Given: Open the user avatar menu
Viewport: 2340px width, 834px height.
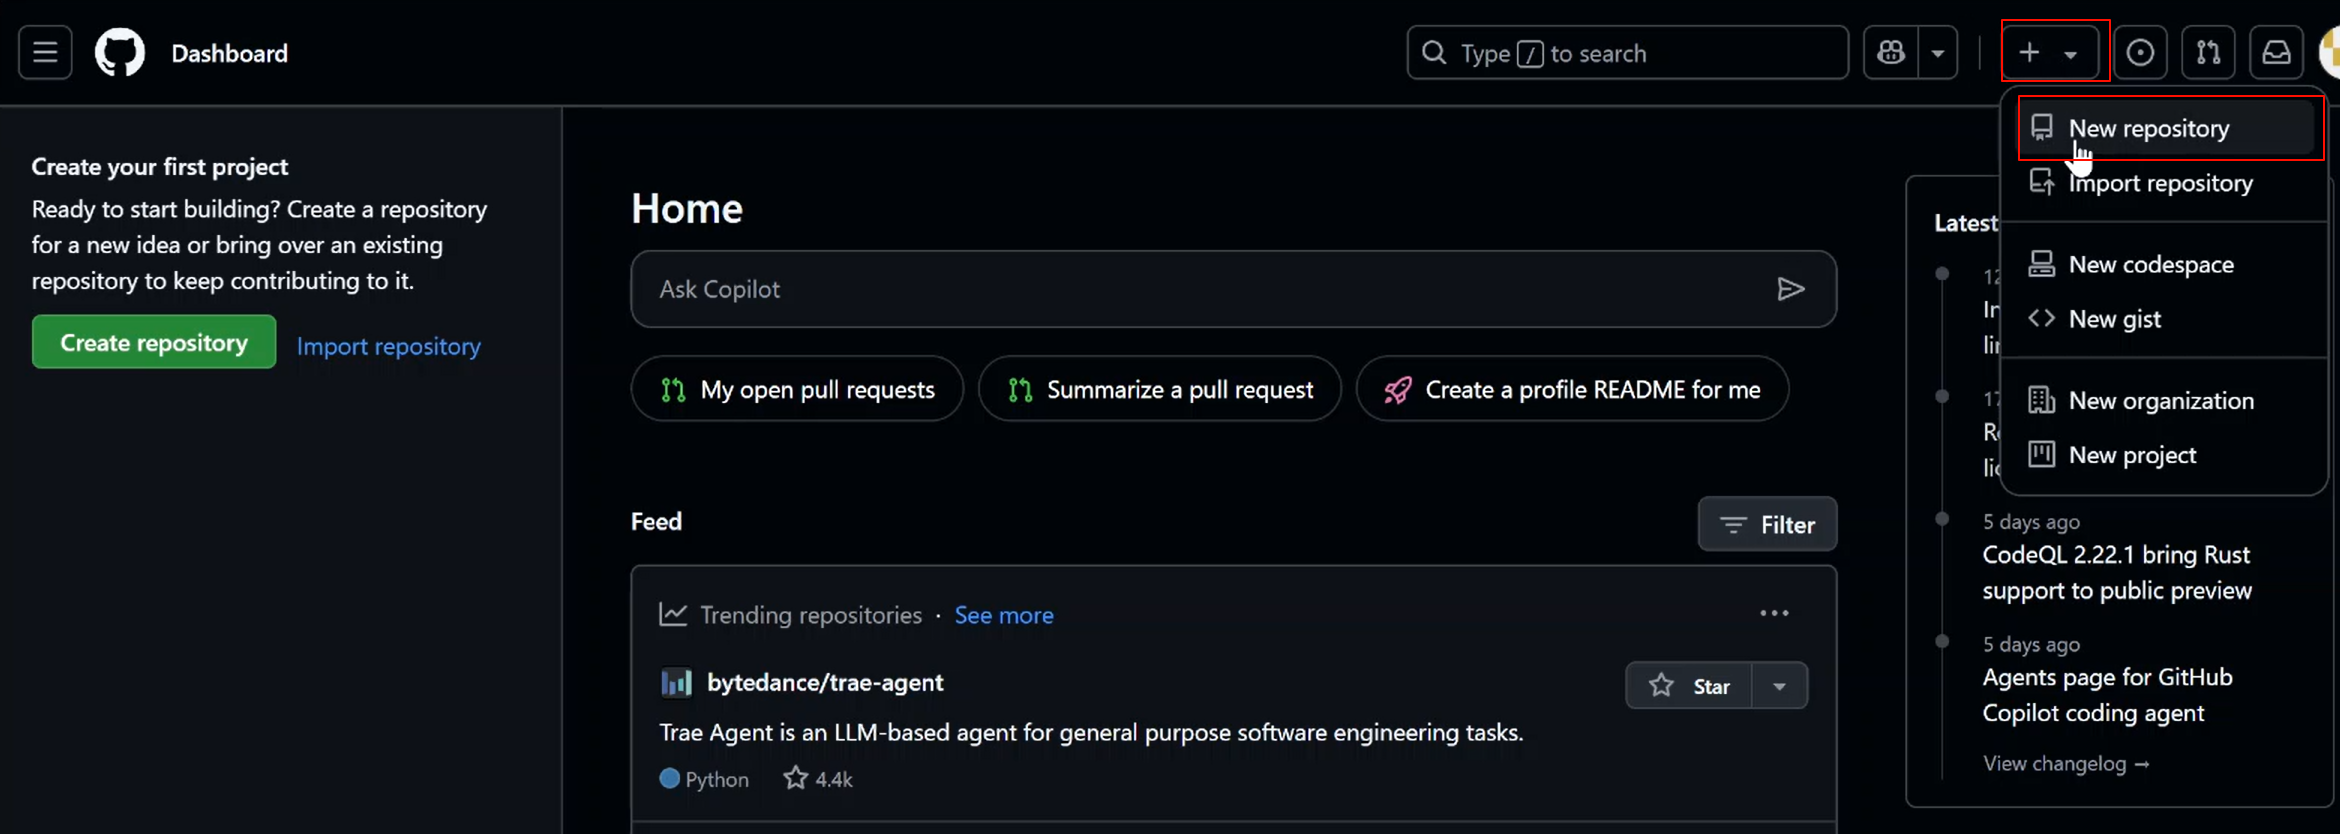Looking at the screenshot, I should [x=2329, y=52].
